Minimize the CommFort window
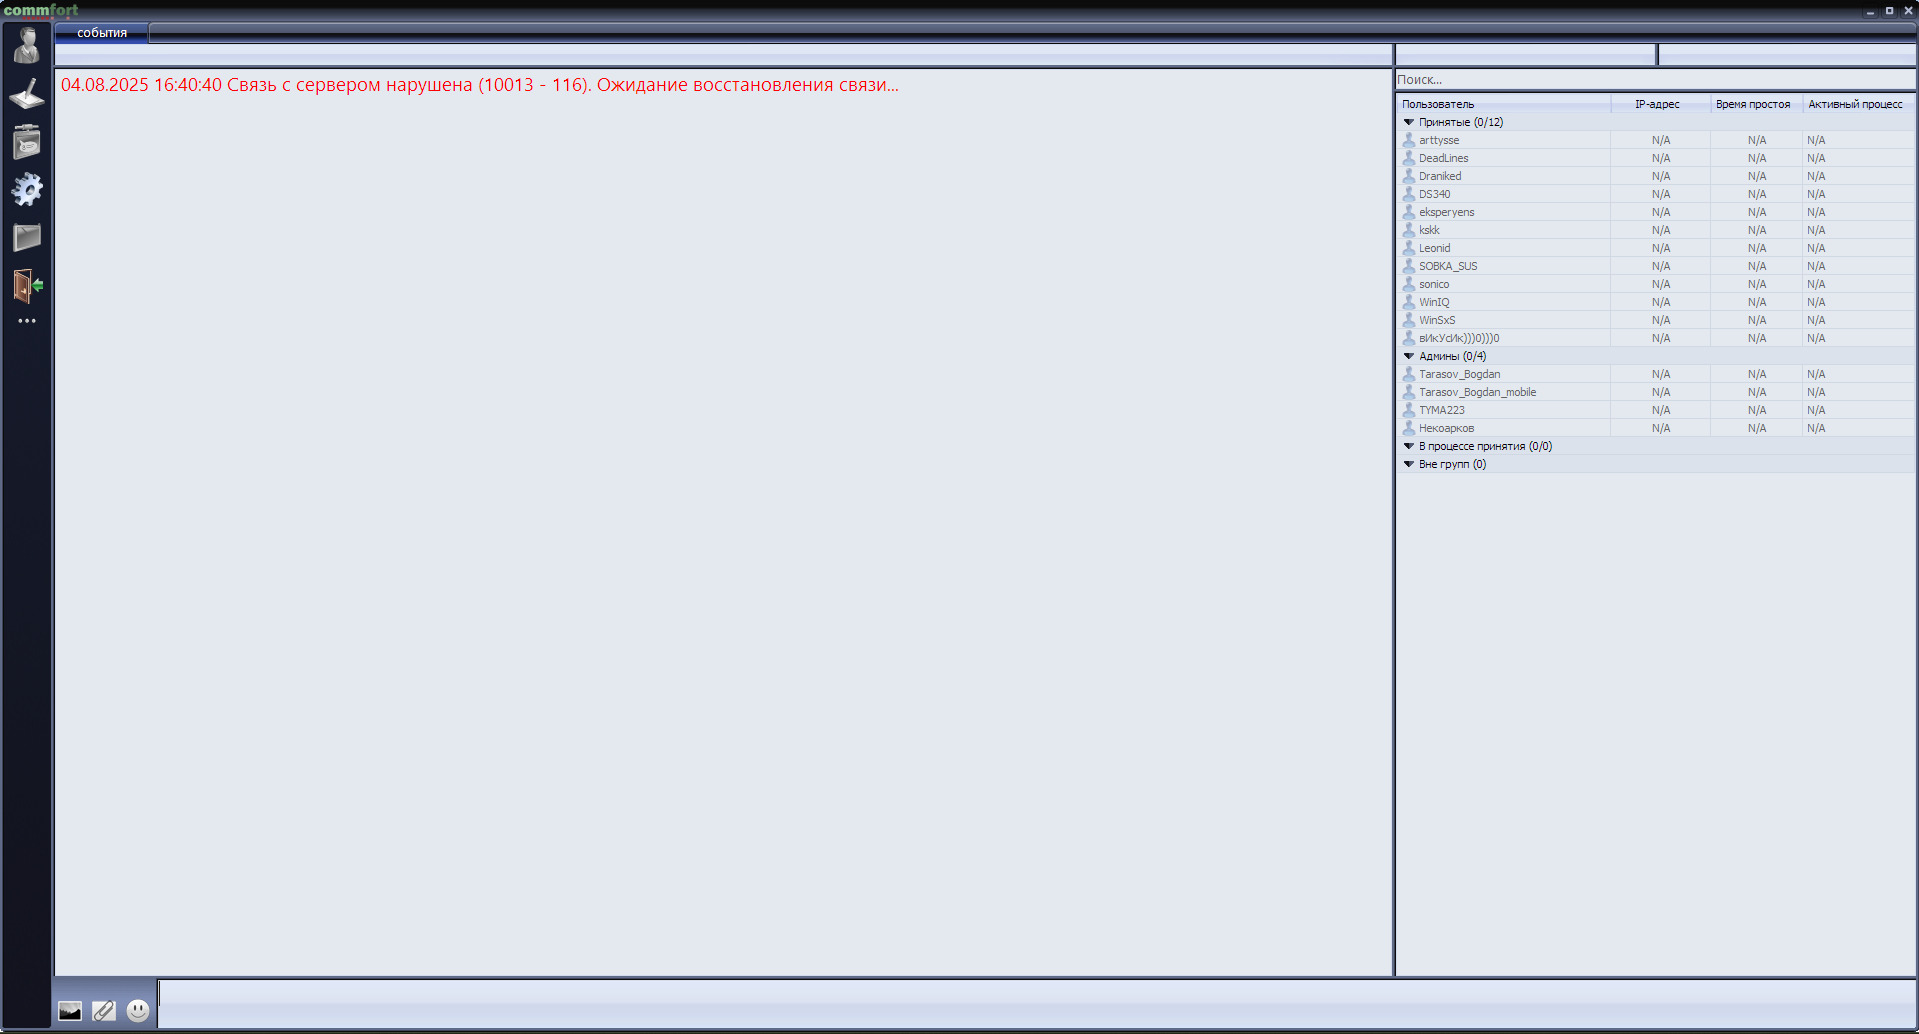The width and height of the screenshot is (1919, 1034). click(1870, 11)
